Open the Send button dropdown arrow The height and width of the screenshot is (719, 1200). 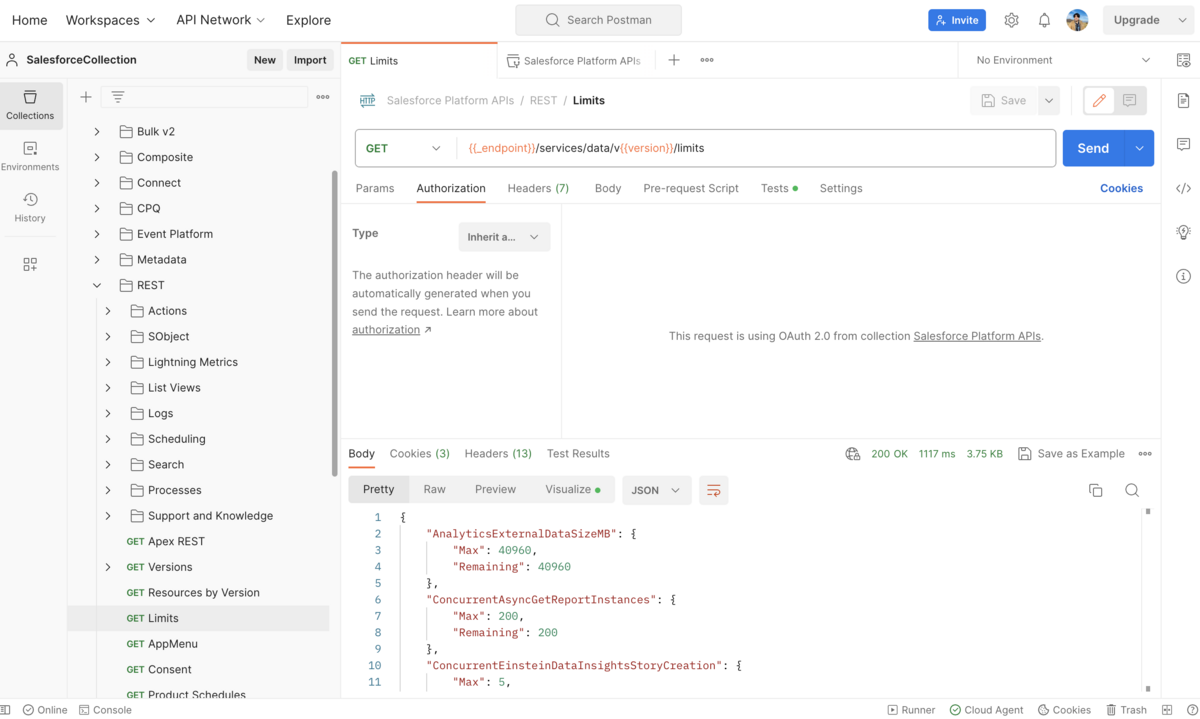[1140, 148]
